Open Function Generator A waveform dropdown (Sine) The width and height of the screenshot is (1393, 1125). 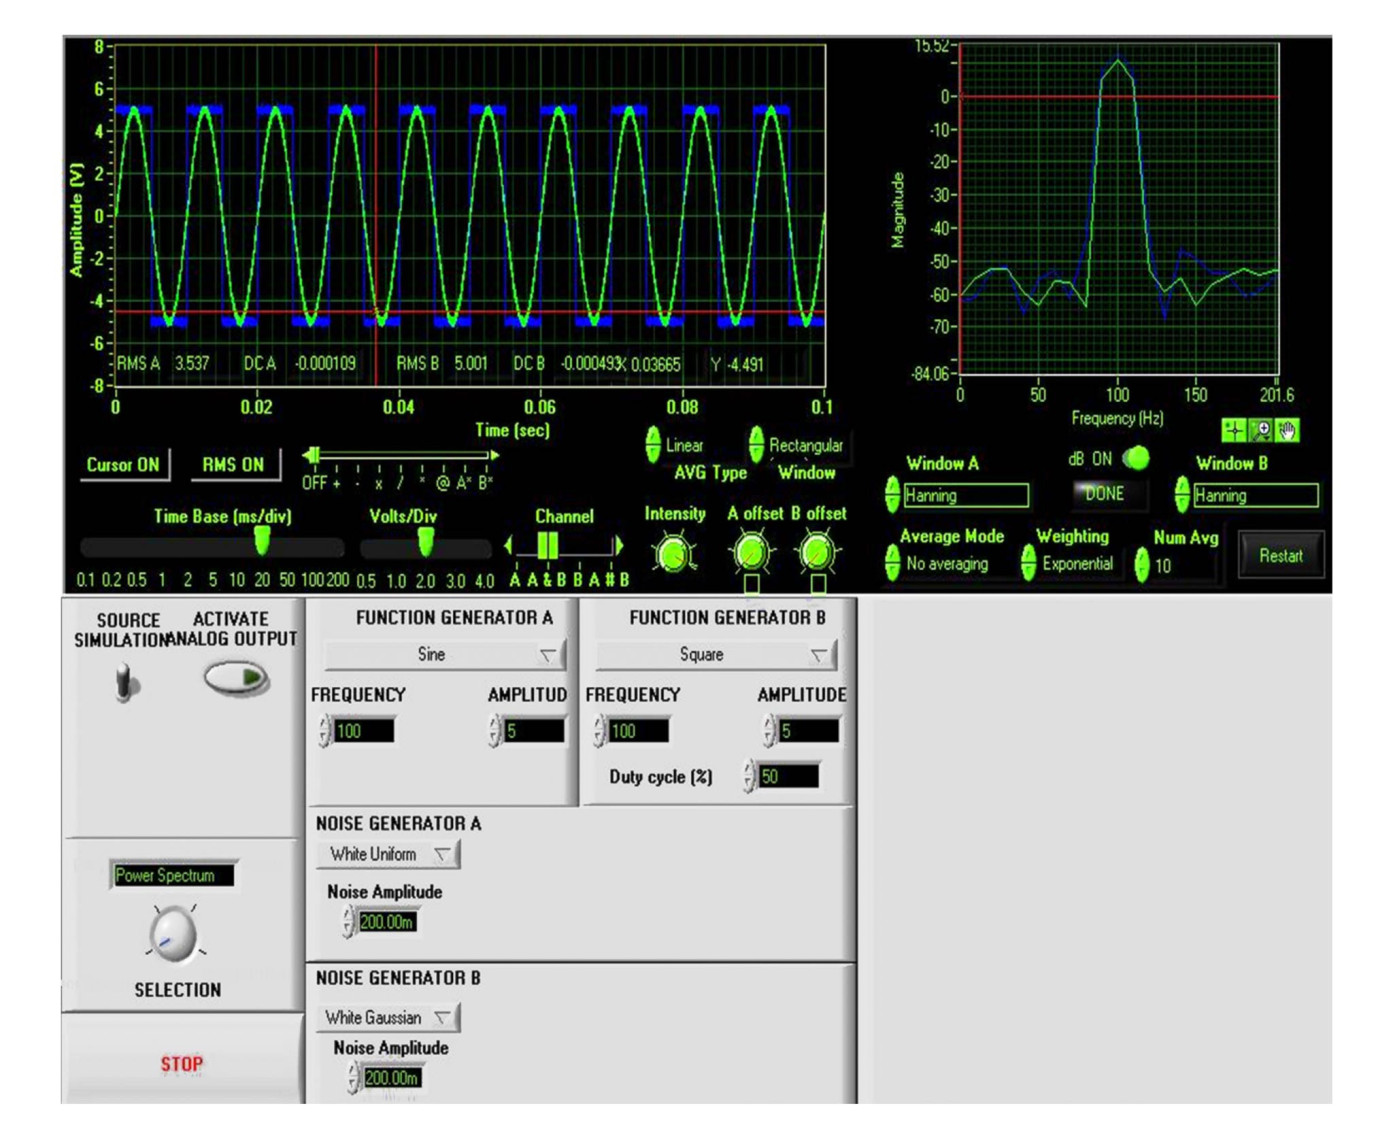pyautogui.click(x=445, y=654)
